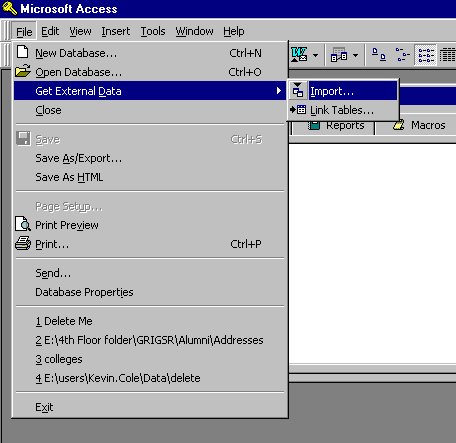Open the Edit menu

50,31
